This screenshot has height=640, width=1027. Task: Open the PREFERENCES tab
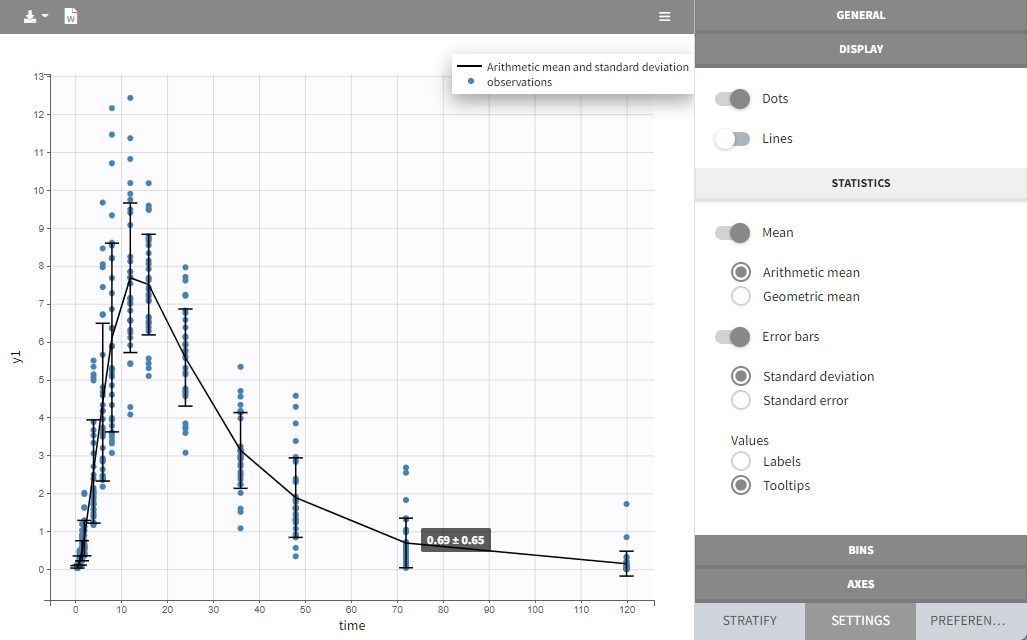970,621
